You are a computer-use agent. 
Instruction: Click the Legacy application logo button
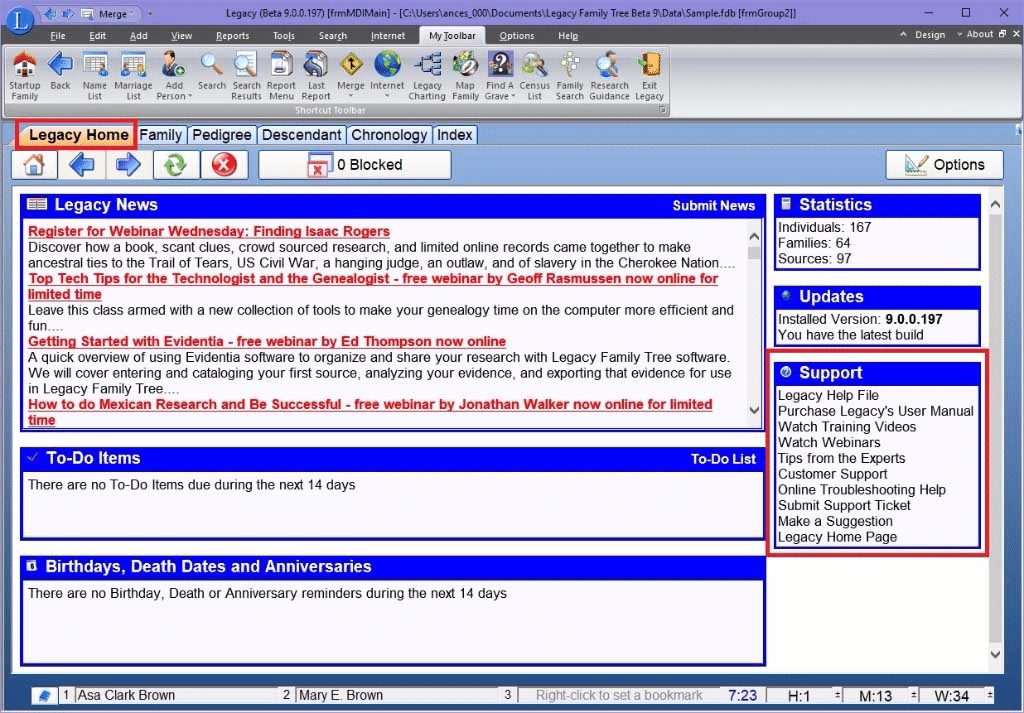[x=20, y=19]
